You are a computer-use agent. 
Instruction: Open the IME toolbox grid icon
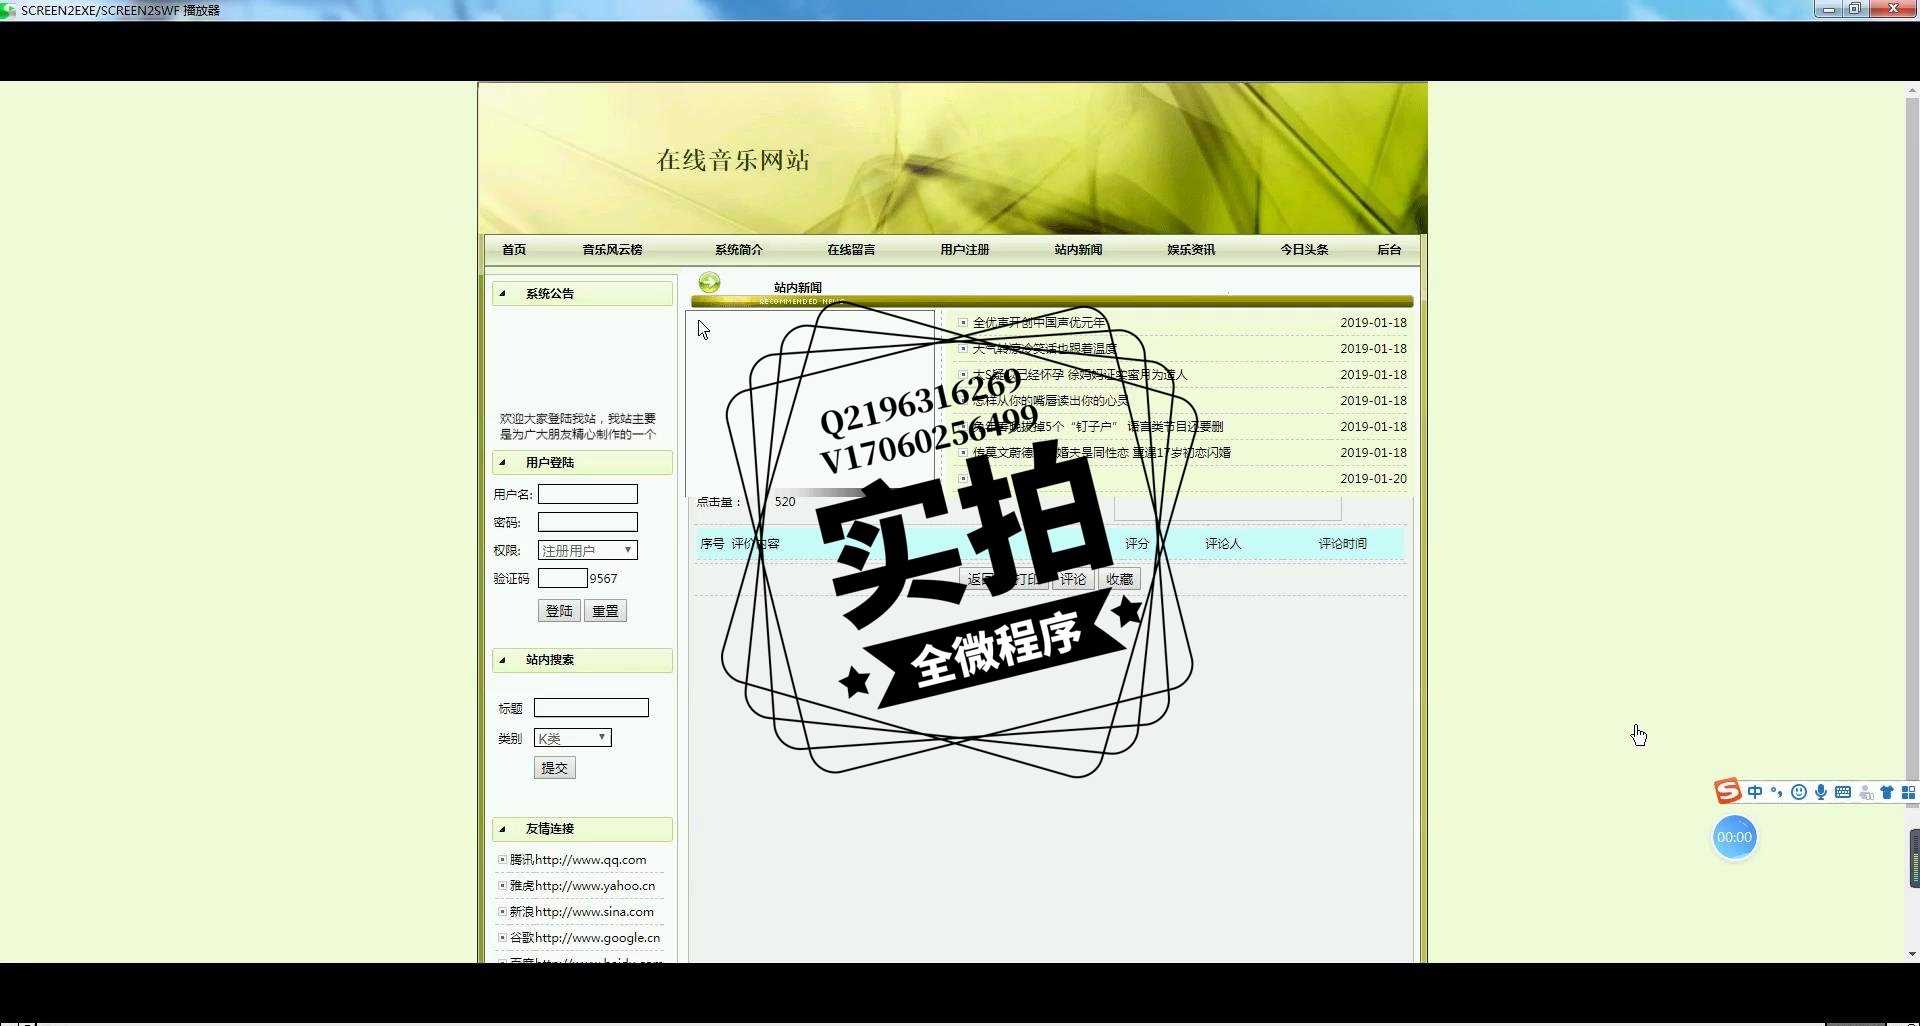click(1908, 792)
